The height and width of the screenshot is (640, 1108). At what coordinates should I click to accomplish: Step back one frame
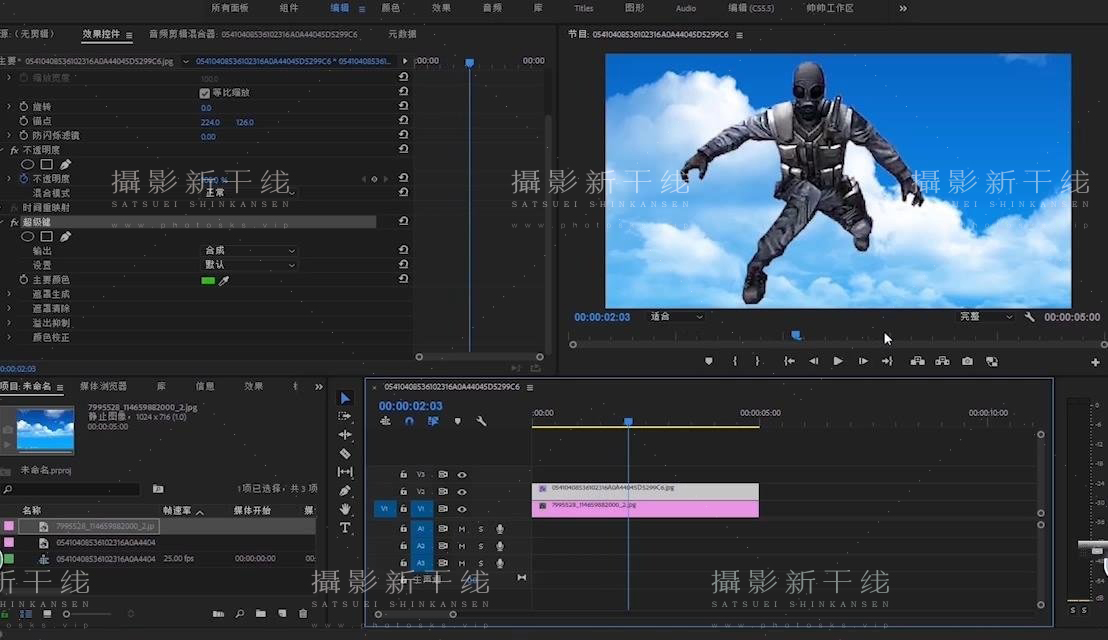[814, 361]
